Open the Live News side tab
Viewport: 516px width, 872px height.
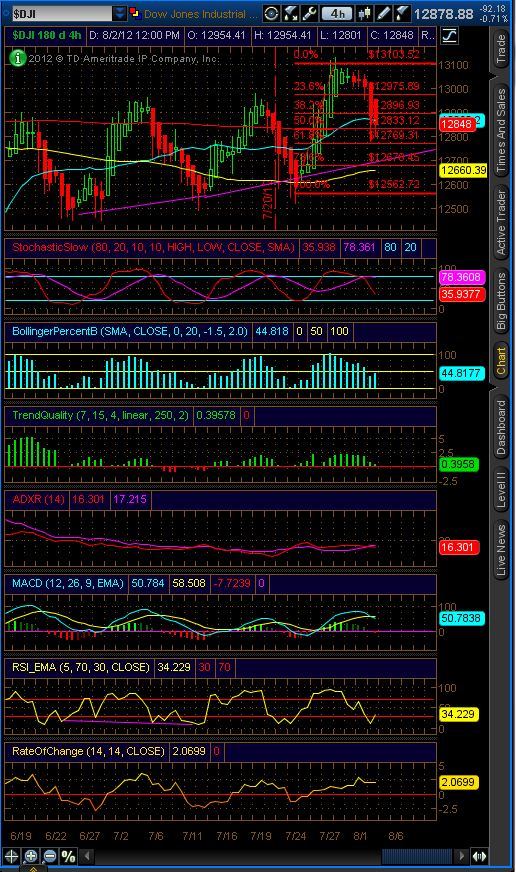tap(501, 549)
